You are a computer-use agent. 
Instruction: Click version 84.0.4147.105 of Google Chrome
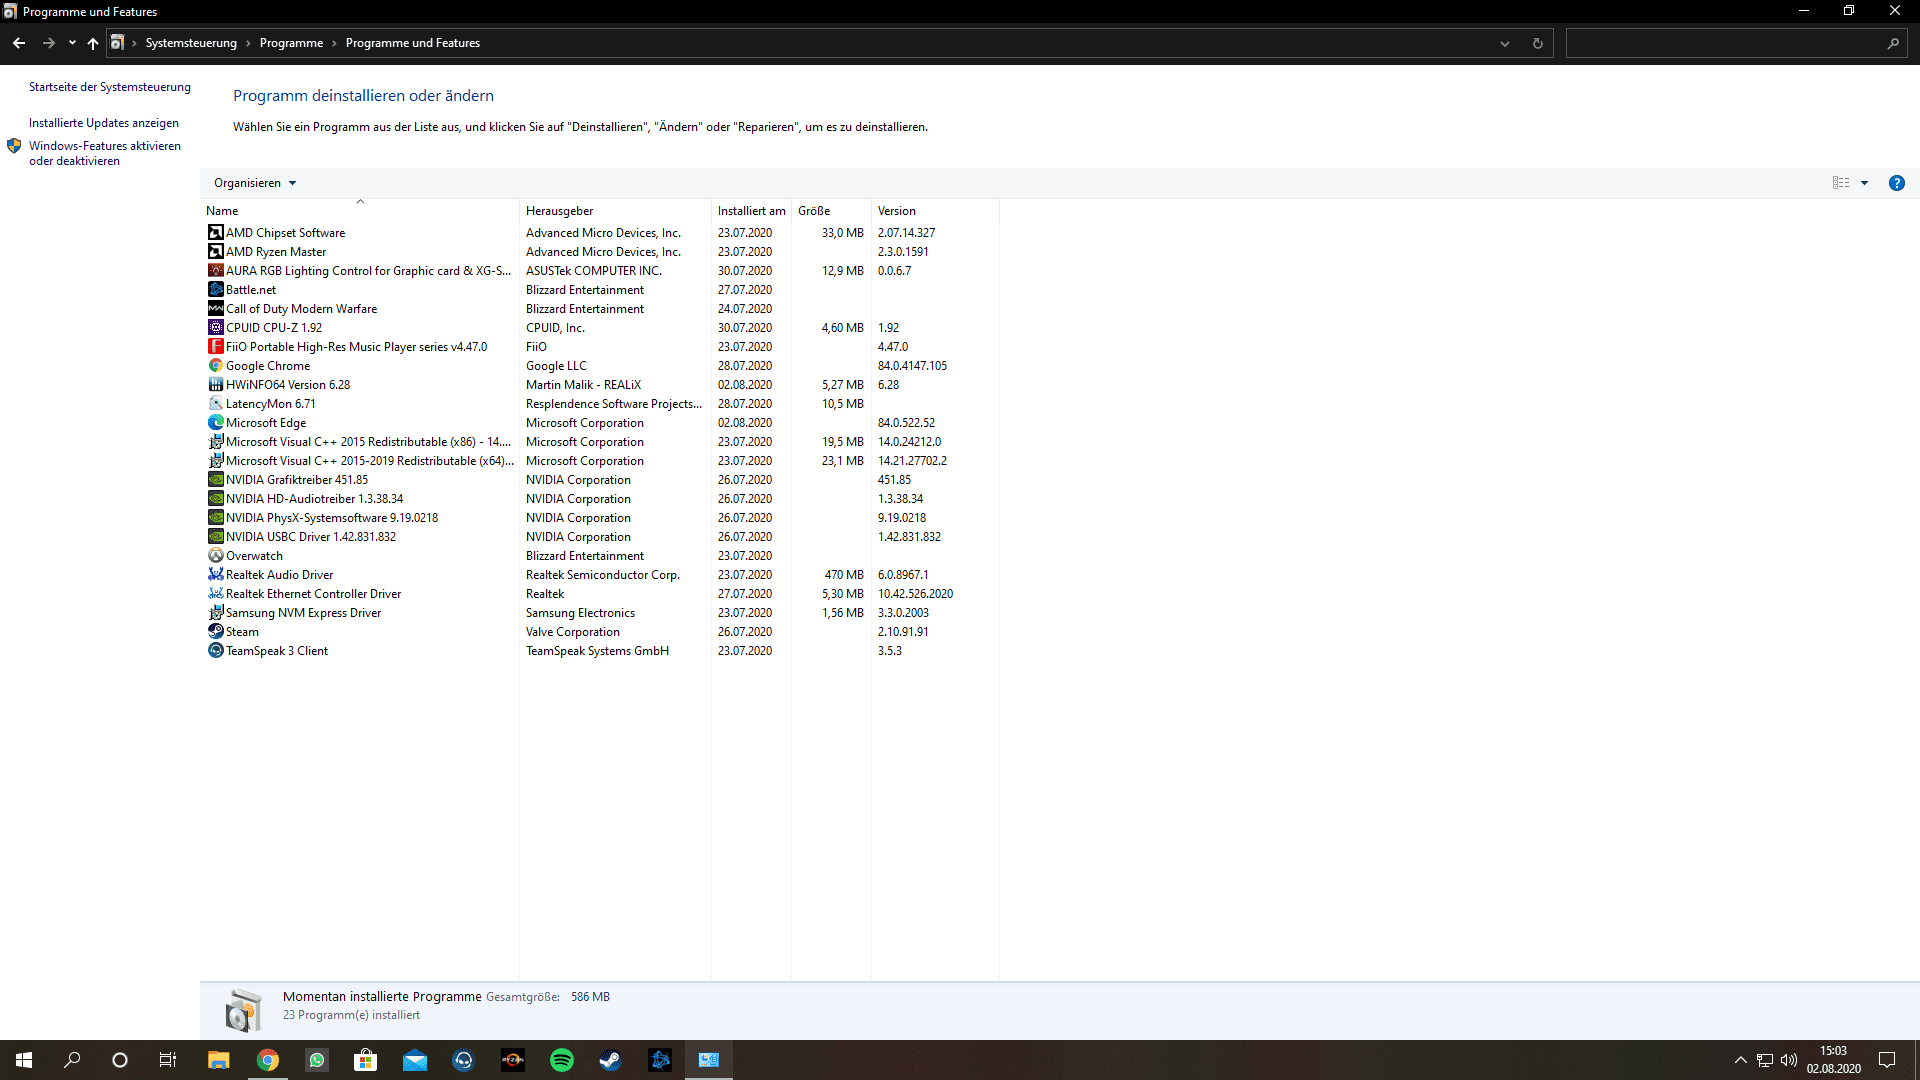(912, 366)
